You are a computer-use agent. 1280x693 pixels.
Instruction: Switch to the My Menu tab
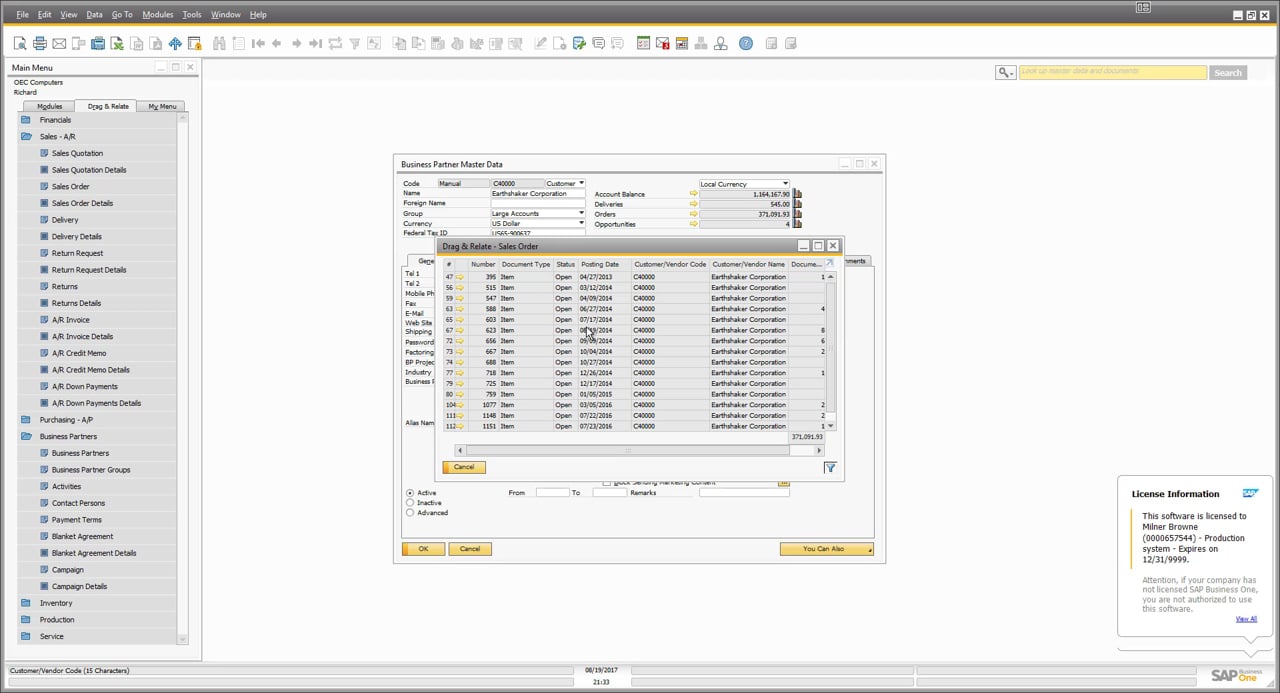click(162, 106)
